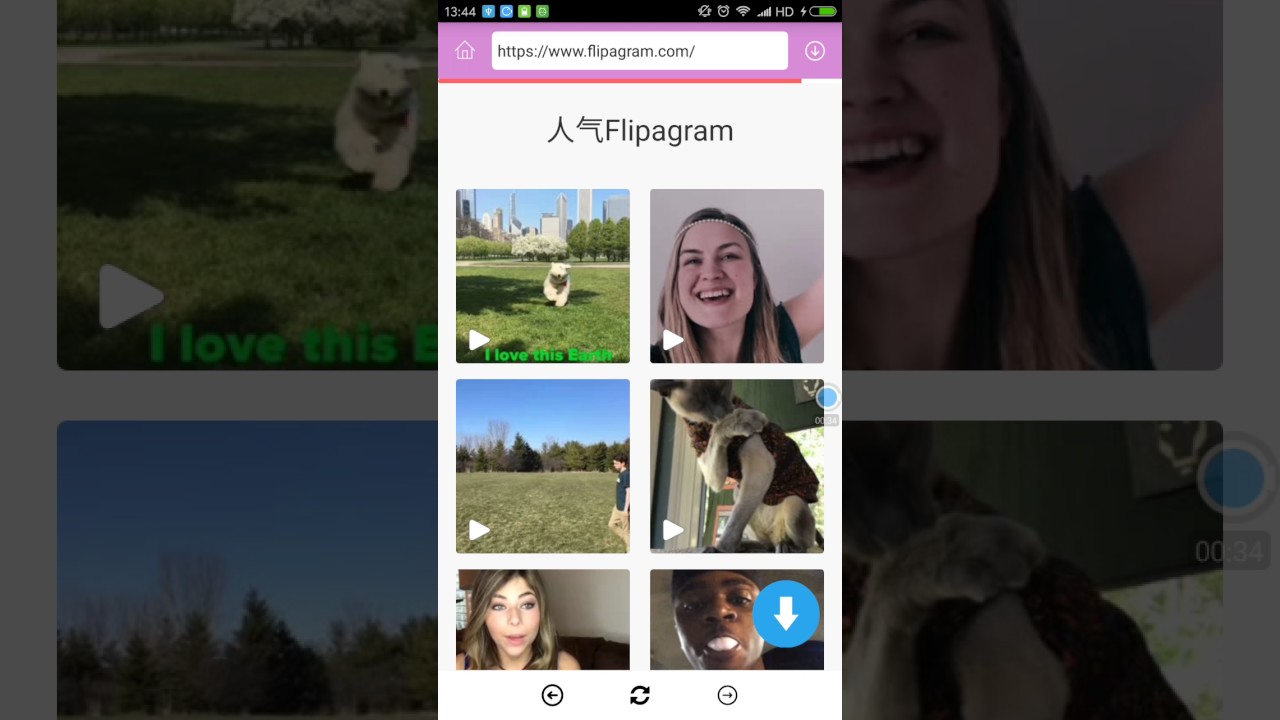
Task: Tap the home icon in the browser bar
Action: [464, 51]
